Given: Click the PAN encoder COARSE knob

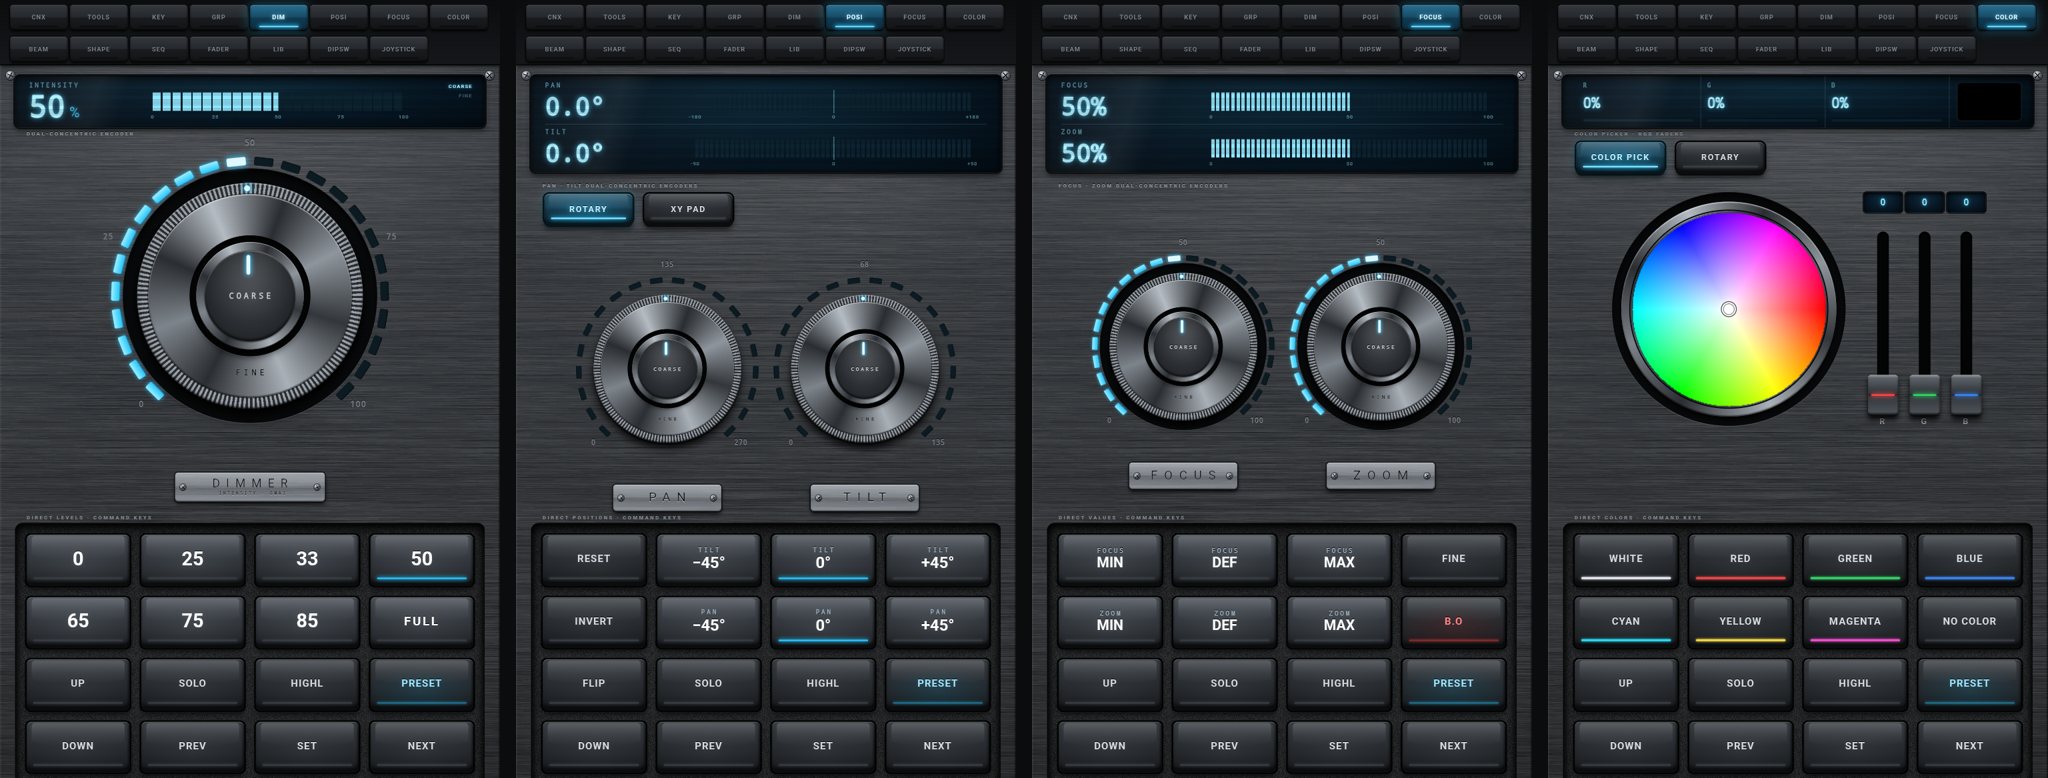Looking at the screenshot, I should tap(667, 368).
